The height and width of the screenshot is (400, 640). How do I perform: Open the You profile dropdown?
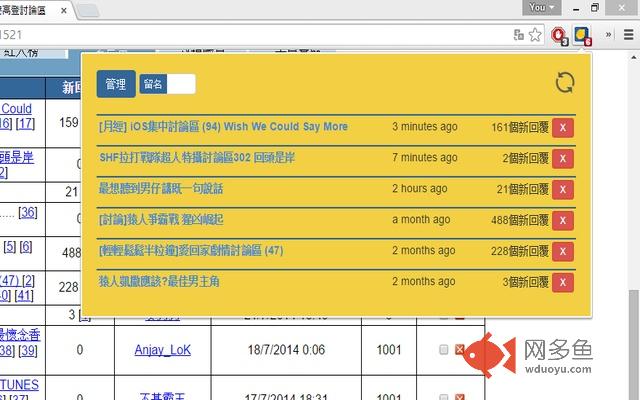click(x=538, y=7)
